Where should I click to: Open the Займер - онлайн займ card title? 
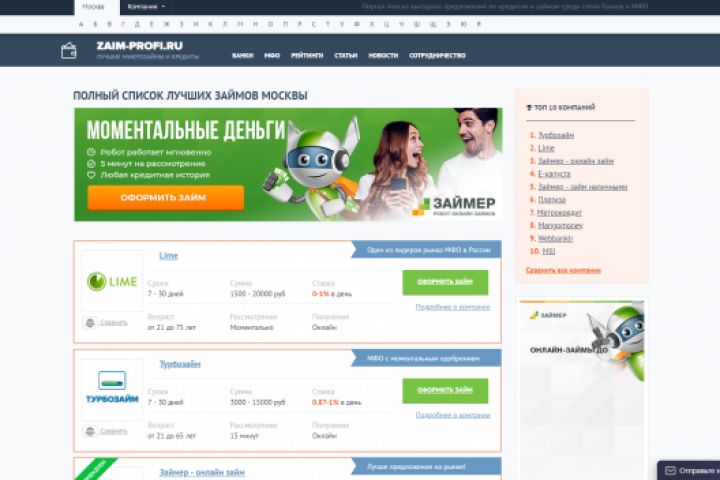202,473
